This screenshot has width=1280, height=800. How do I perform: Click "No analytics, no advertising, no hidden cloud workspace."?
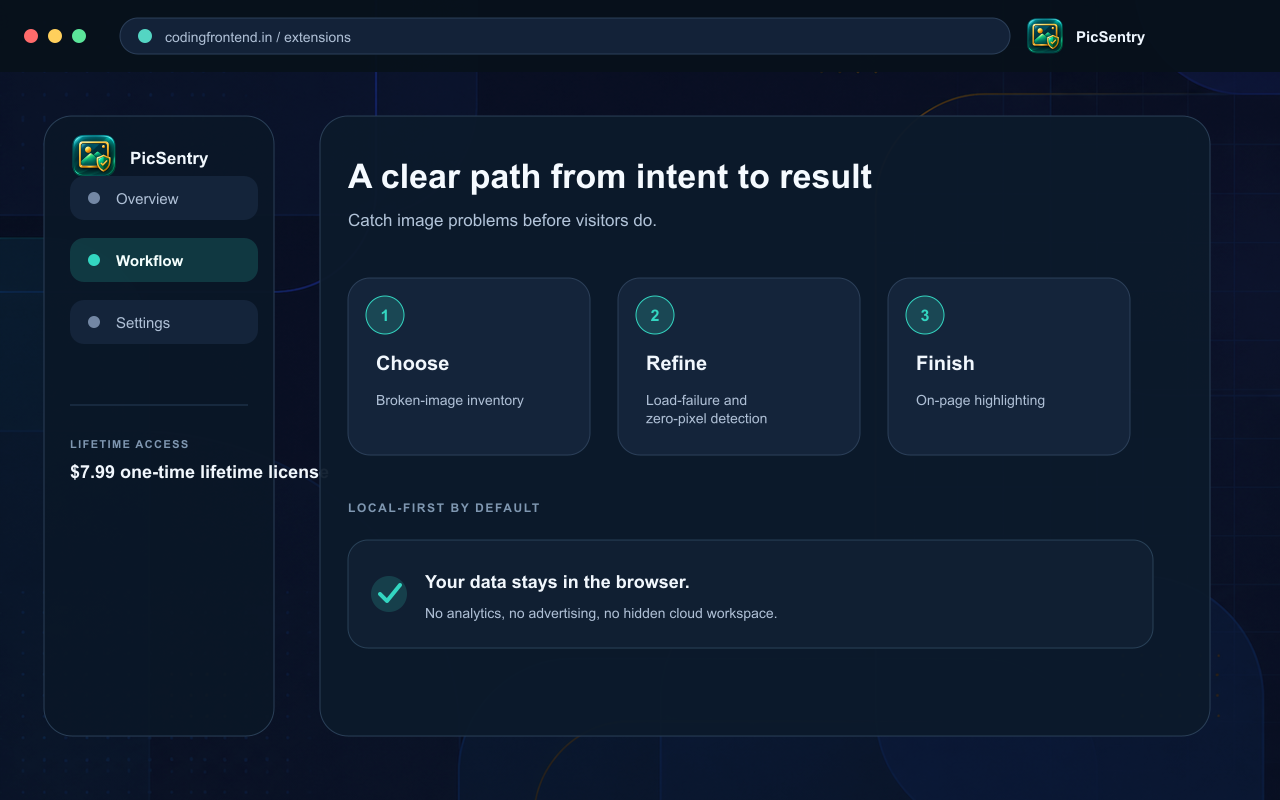pos(601,613)
